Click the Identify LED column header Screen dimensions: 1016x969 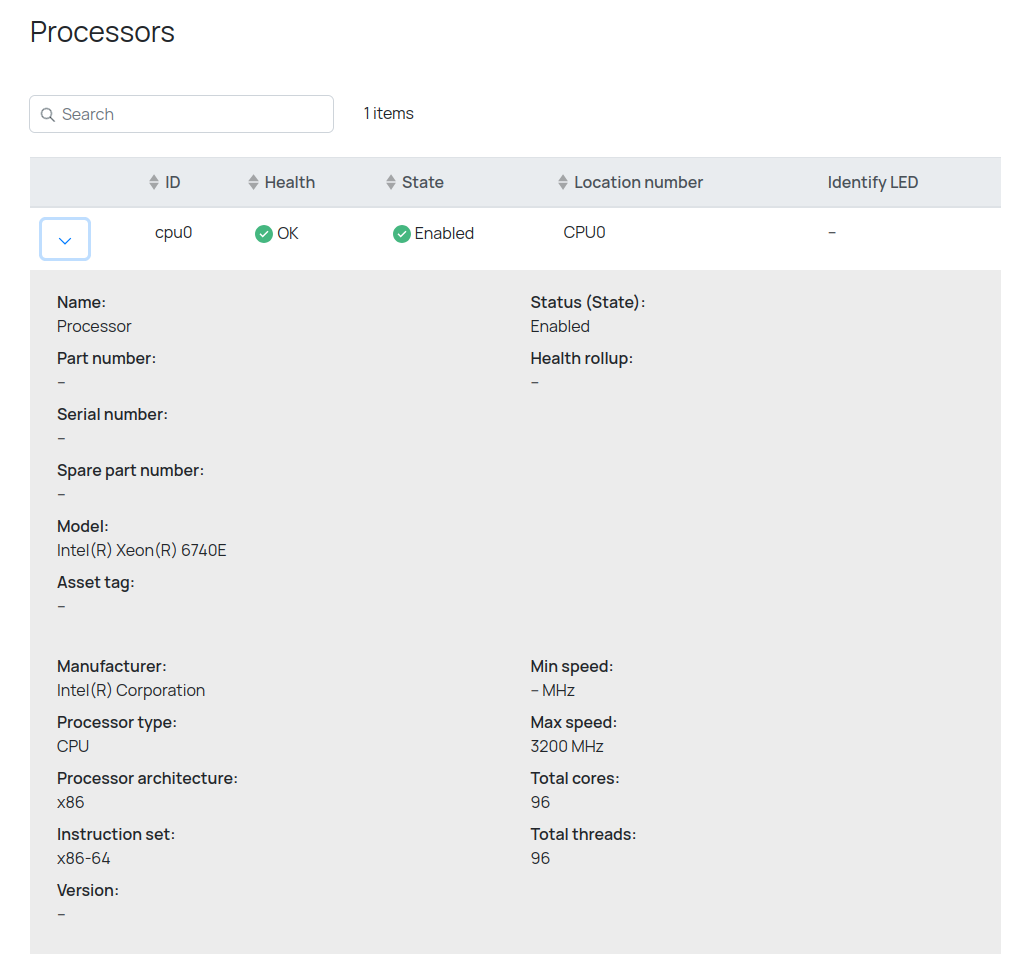[872, 183]
